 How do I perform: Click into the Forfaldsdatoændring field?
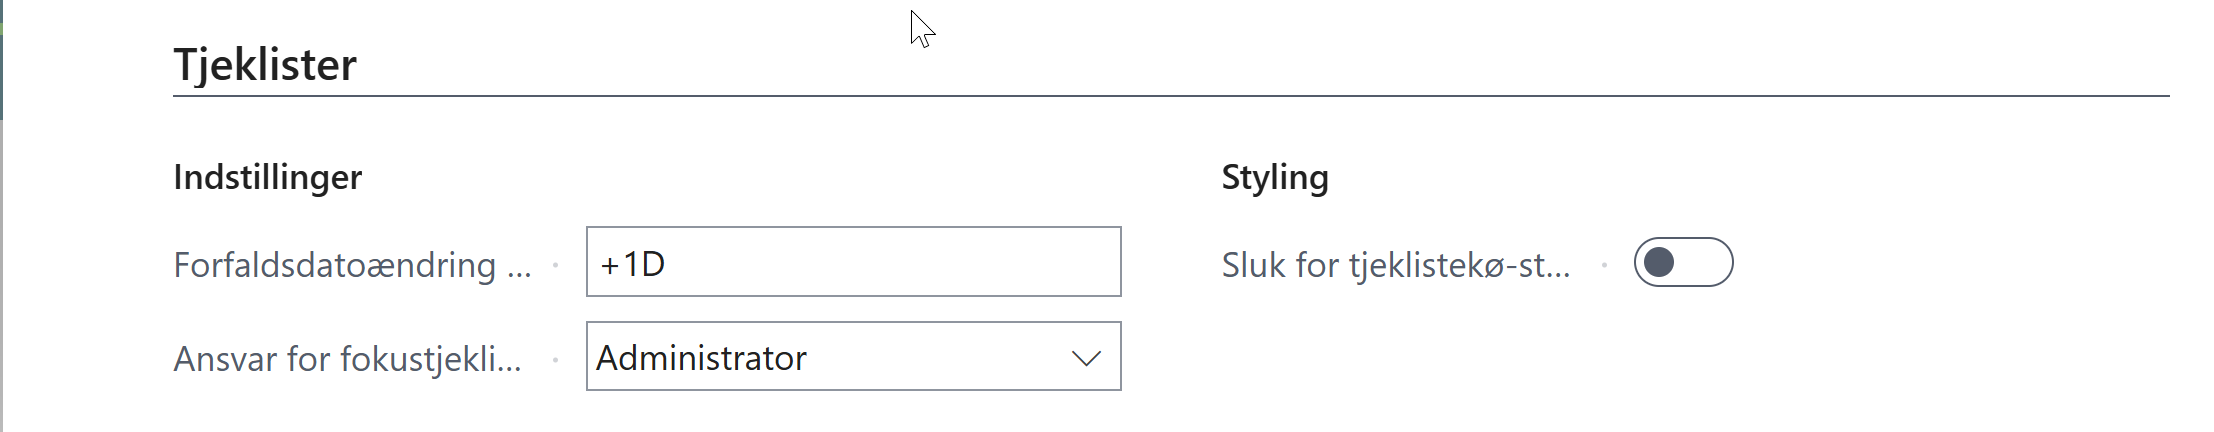point(853,262)
